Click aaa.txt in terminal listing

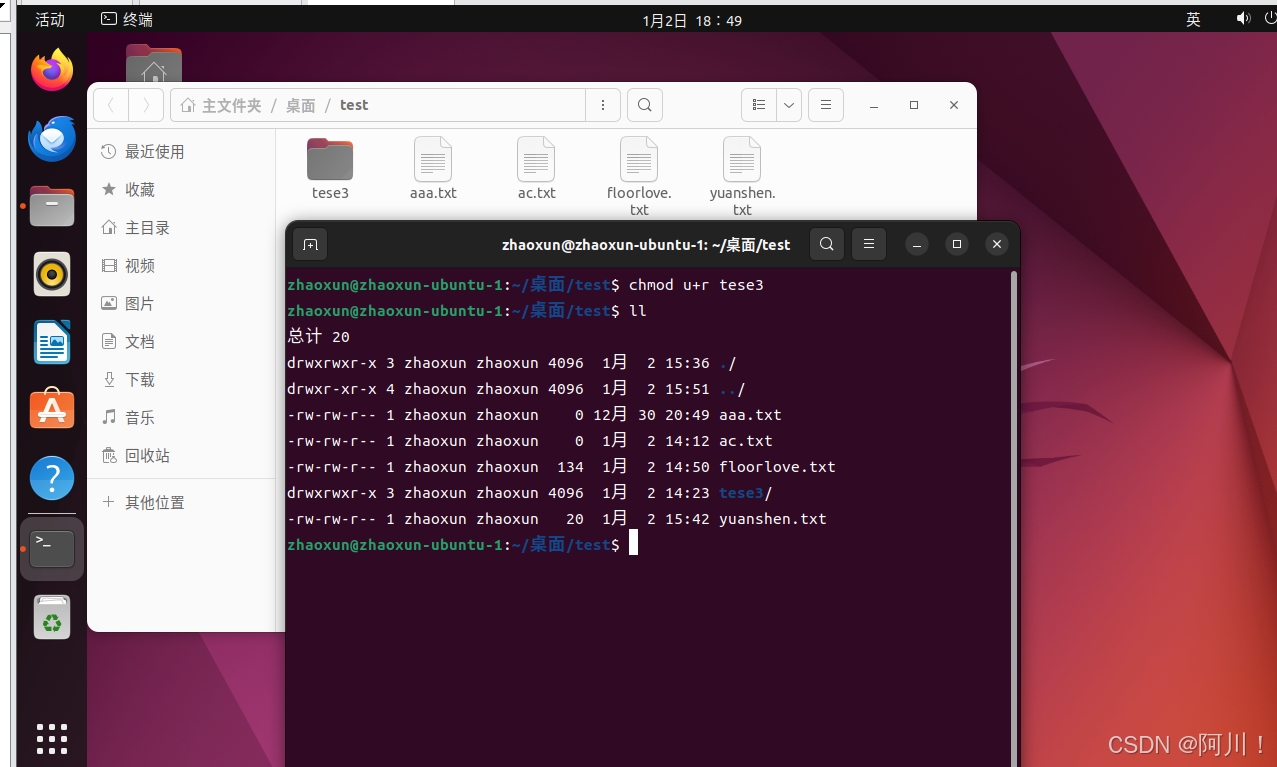[750, 415]
